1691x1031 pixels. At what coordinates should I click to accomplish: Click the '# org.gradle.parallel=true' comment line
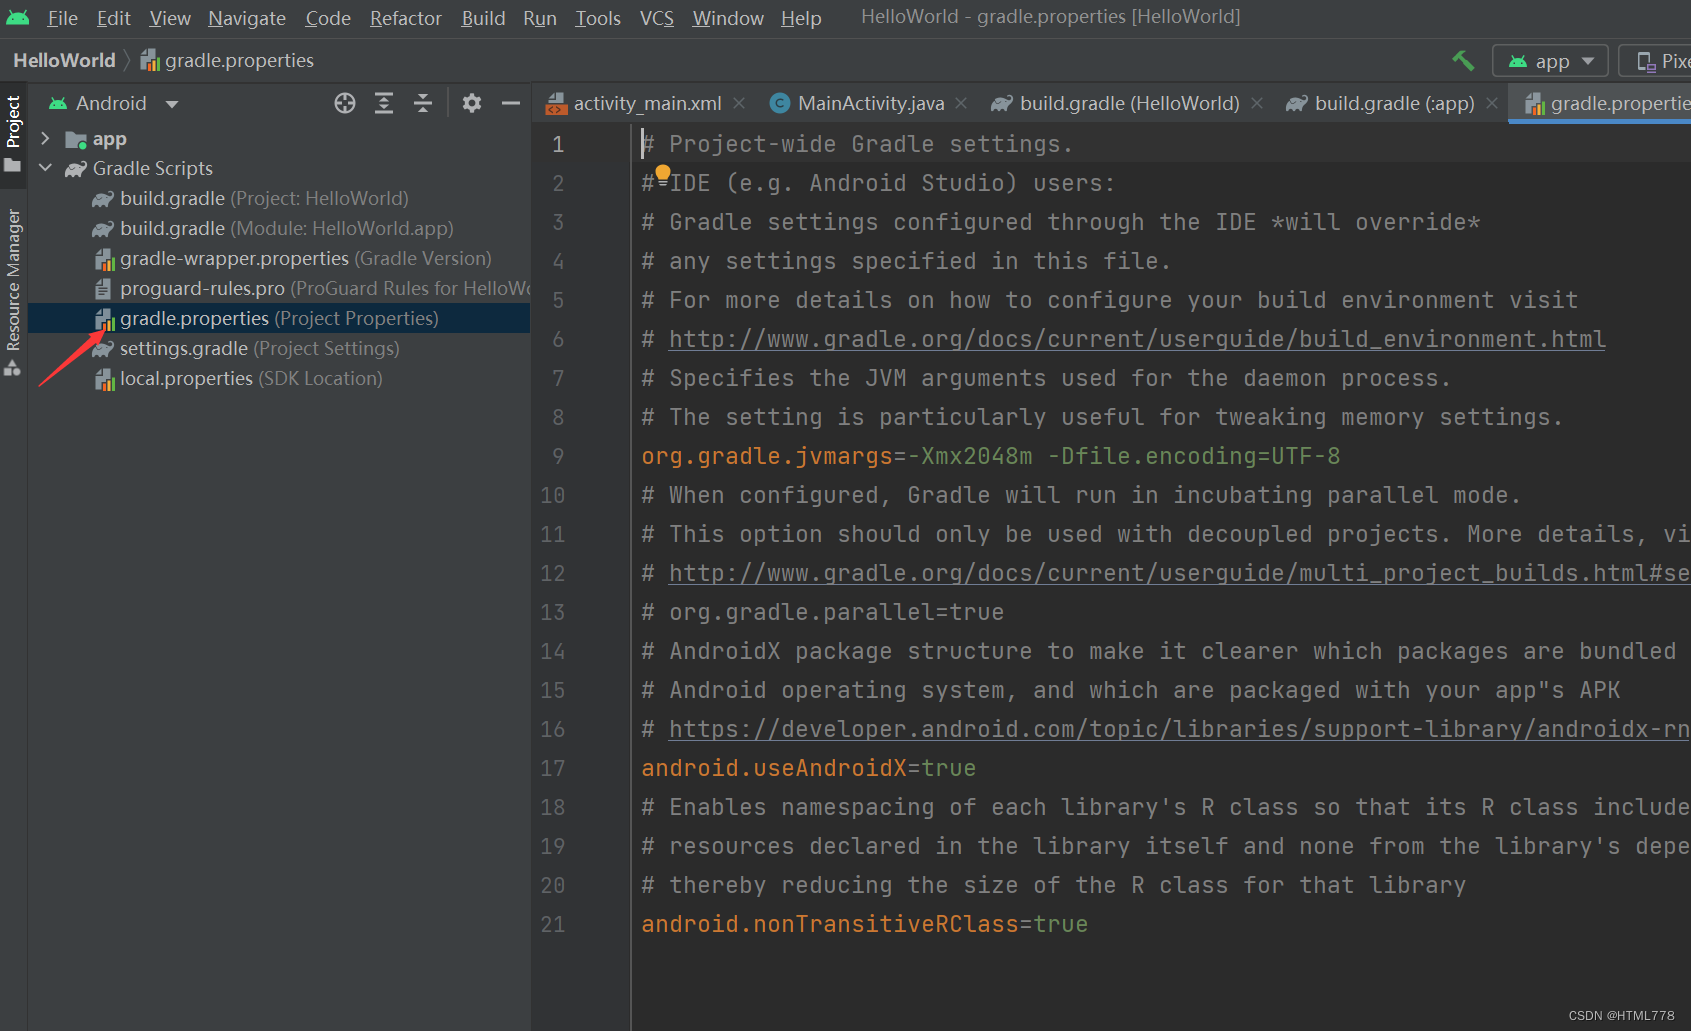[x=822, y=613]
